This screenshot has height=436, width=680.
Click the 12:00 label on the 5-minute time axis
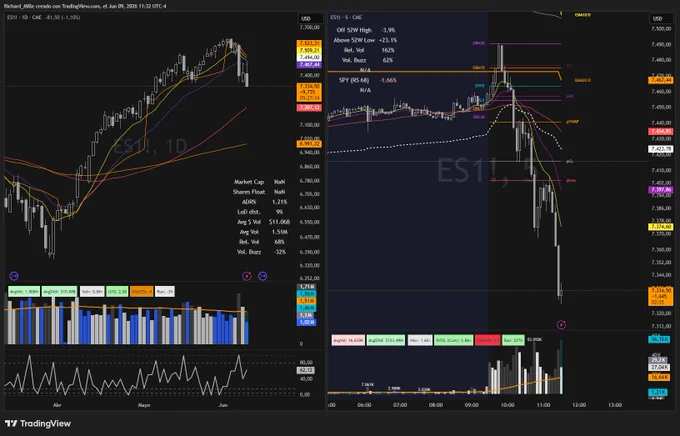[579, 405]
